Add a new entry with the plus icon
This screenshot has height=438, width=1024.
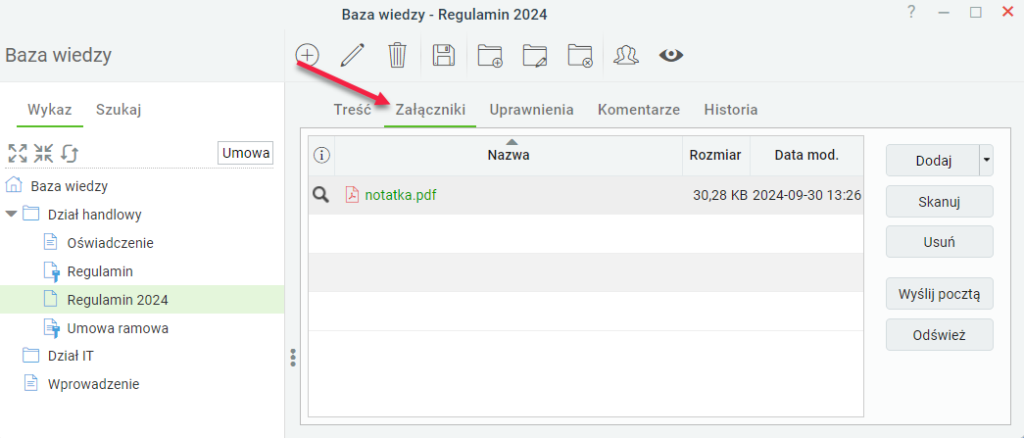(x=307, y=55)
